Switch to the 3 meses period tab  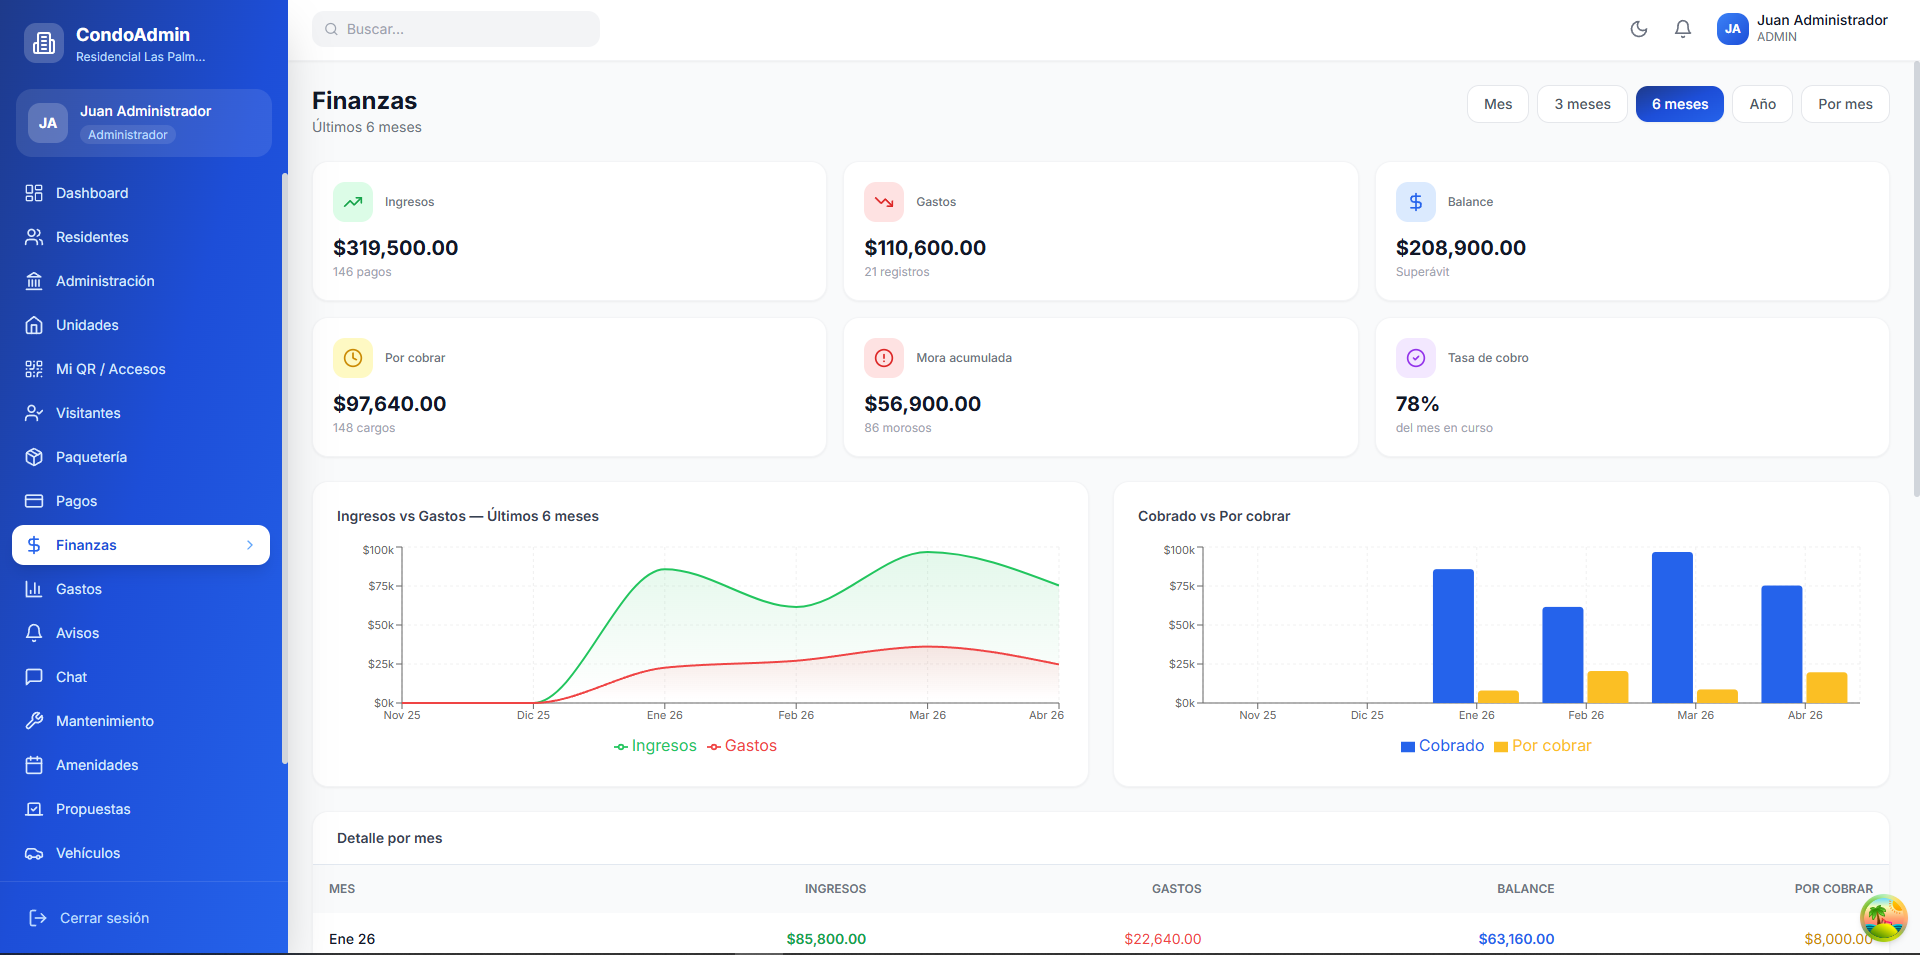[x=1582, y=104]
